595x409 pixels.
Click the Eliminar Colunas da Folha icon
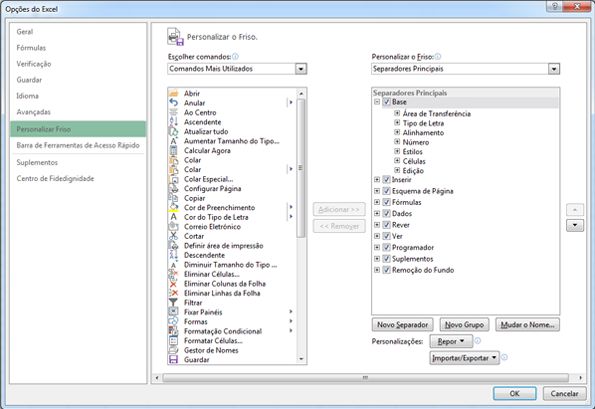click(173, 283)
